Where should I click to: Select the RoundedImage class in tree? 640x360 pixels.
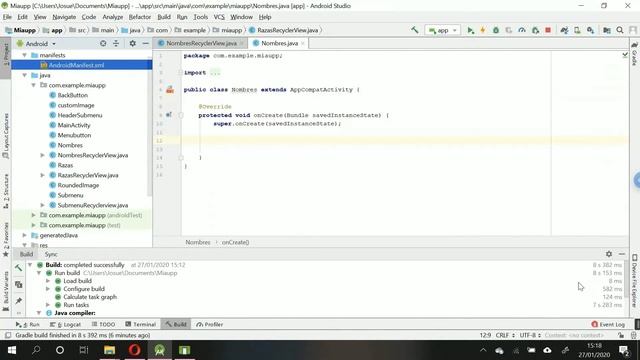[78, 185]
